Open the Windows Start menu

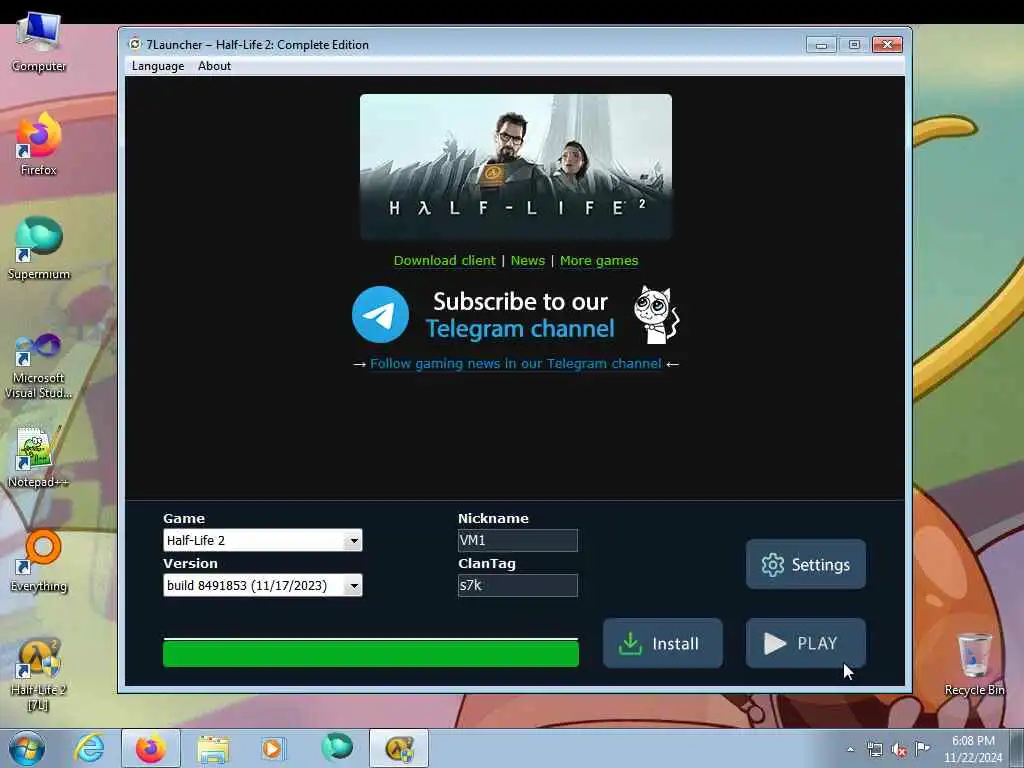(27, 748)
